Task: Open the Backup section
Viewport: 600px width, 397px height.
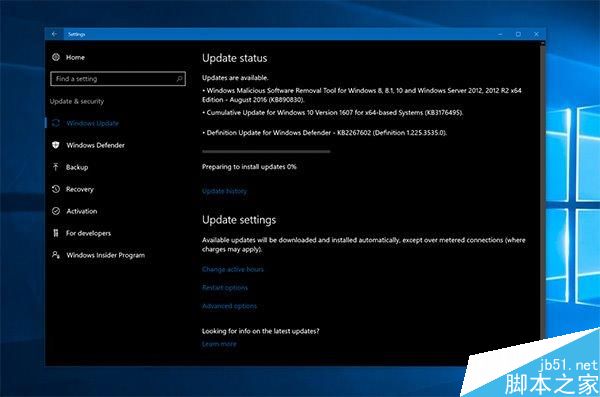Action: (x=77, y=167)
